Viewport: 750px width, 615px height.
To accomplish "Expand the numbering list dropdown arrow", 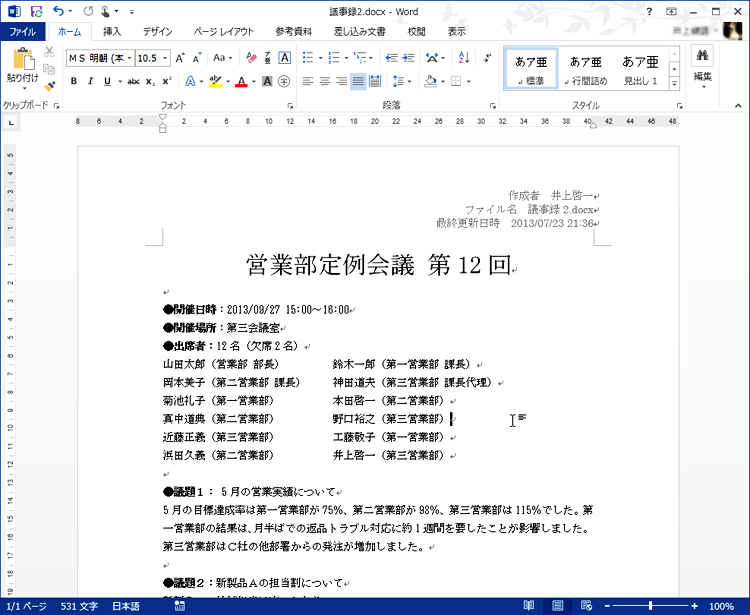I will point(346,58).
